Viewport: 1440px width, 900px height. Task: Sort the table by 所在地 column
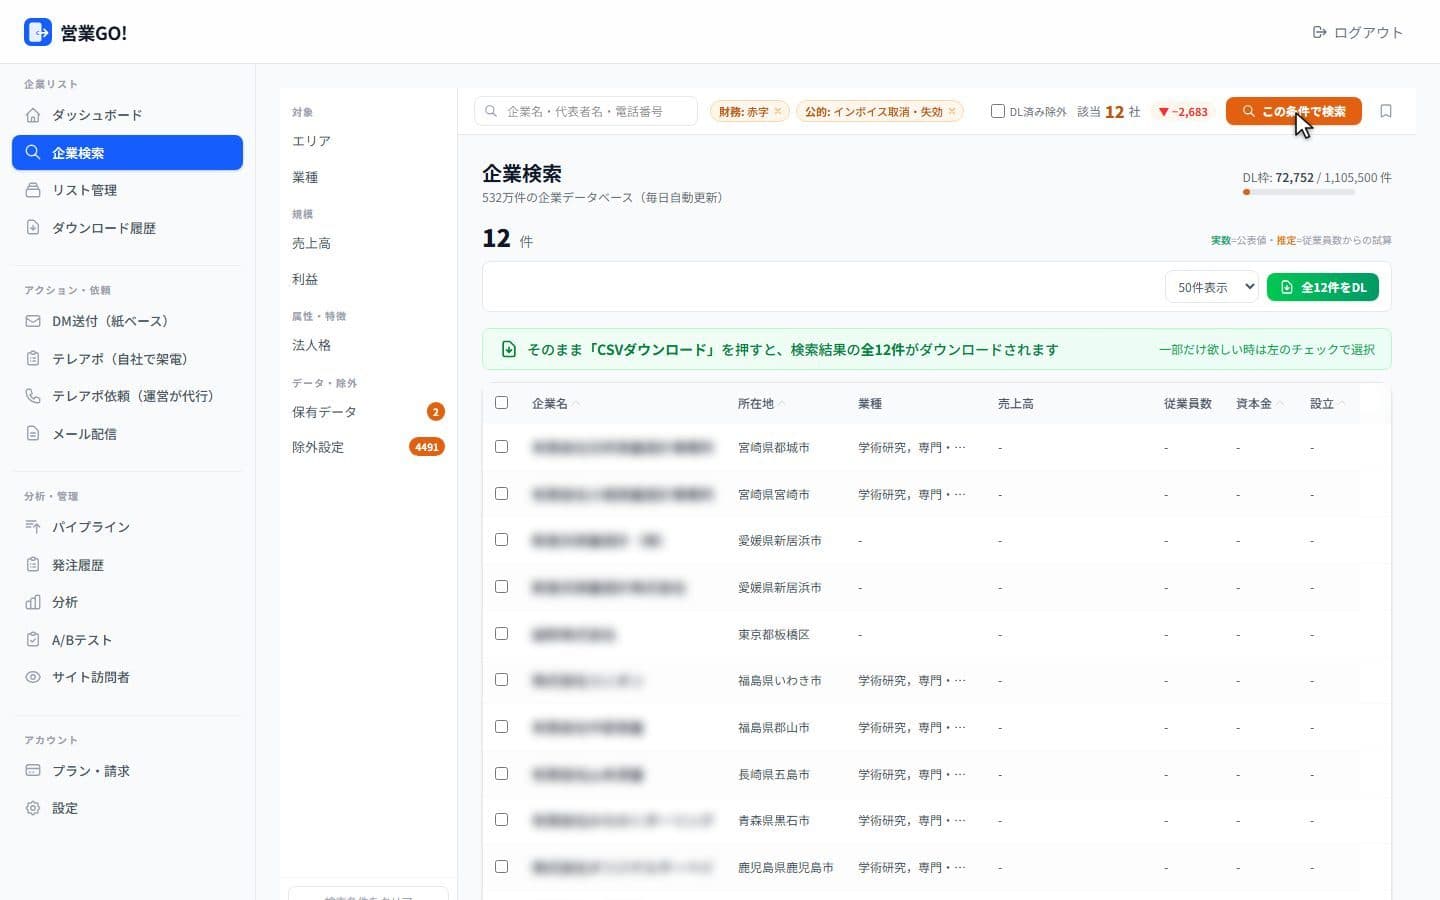[x=761, y=404]
